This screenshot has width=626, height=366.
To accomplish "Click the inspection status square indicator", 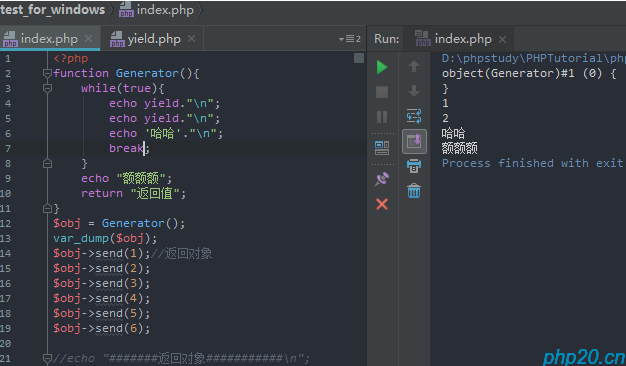I will point(359,58).
